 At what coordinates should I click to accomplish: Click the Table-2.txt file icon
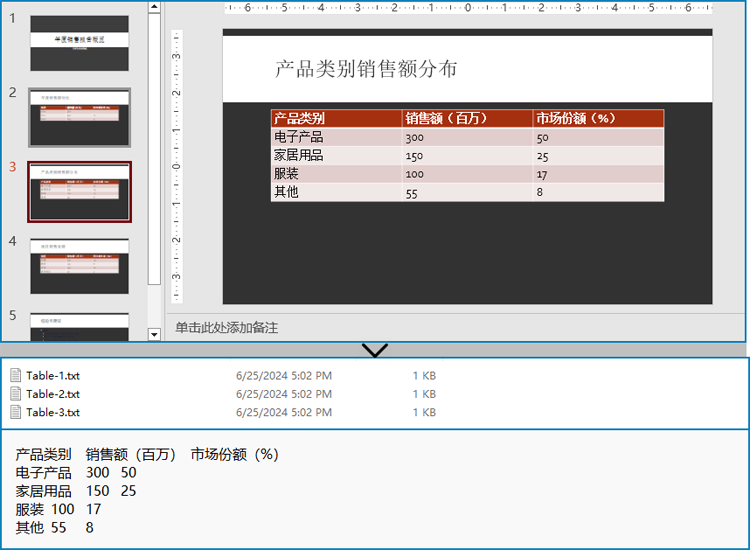point(16,394)
